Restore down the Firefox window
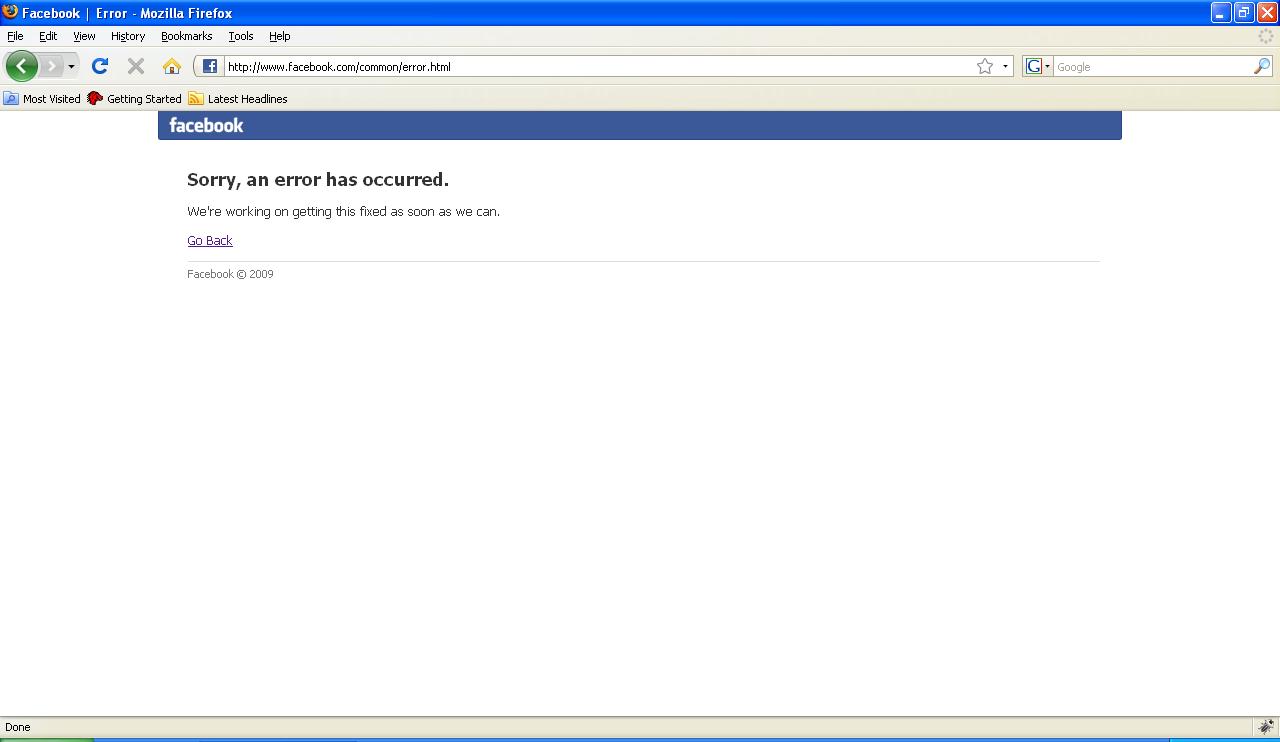The height and width of the screenshot is (742, 1280). click(1244, 12)
